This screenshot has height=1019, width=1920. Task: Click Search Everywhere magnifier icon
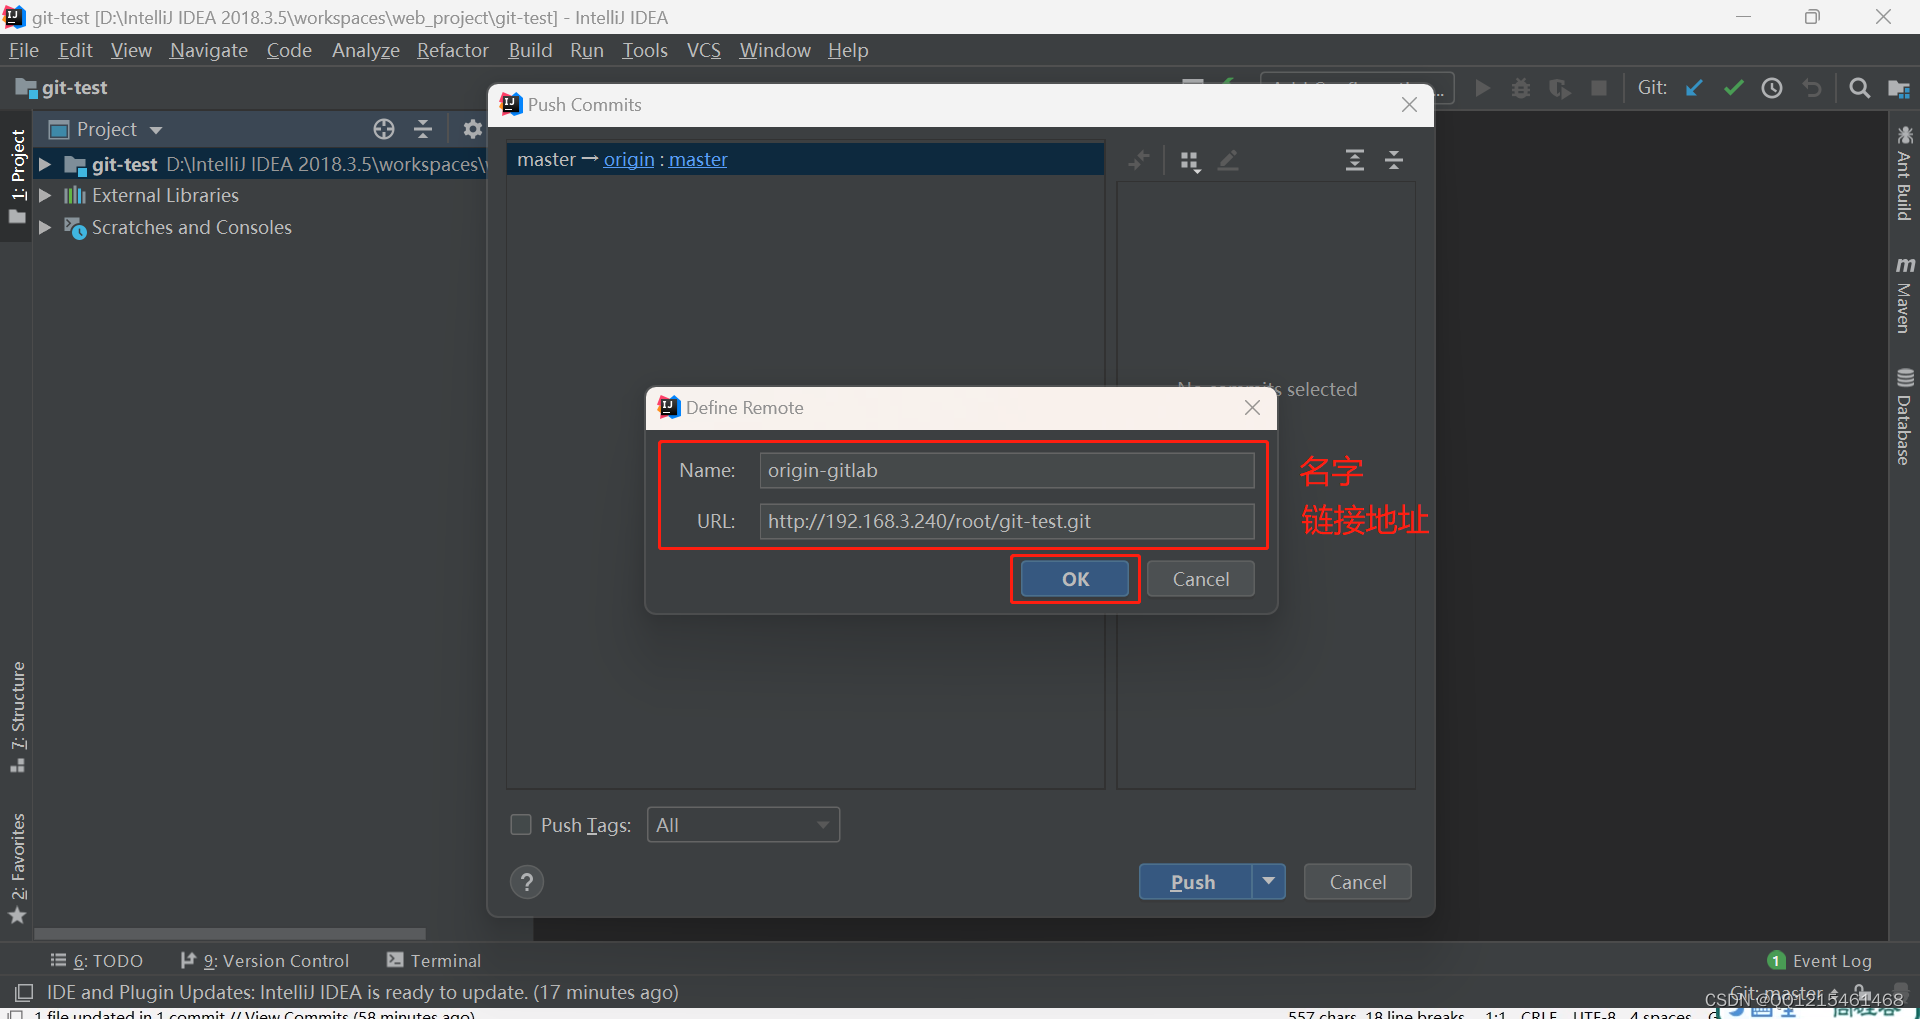(1859, 88)
